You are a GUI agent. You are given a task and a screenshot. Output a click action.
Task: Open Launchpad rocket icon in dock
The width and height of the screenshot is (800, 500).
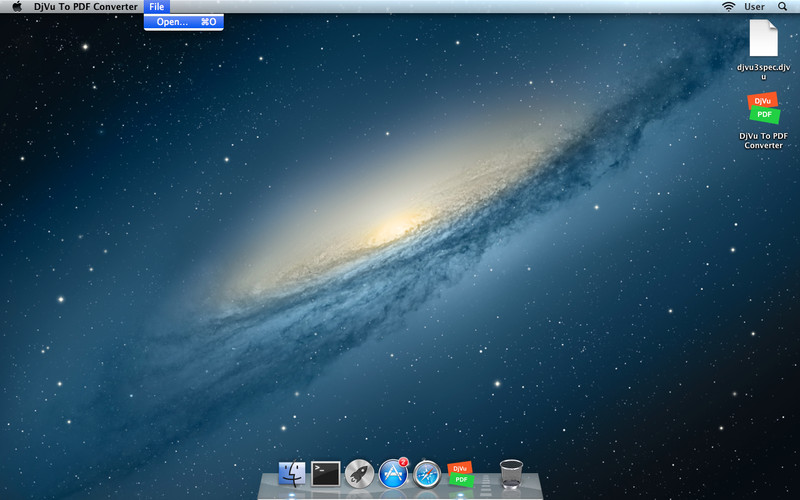point(359,473)
